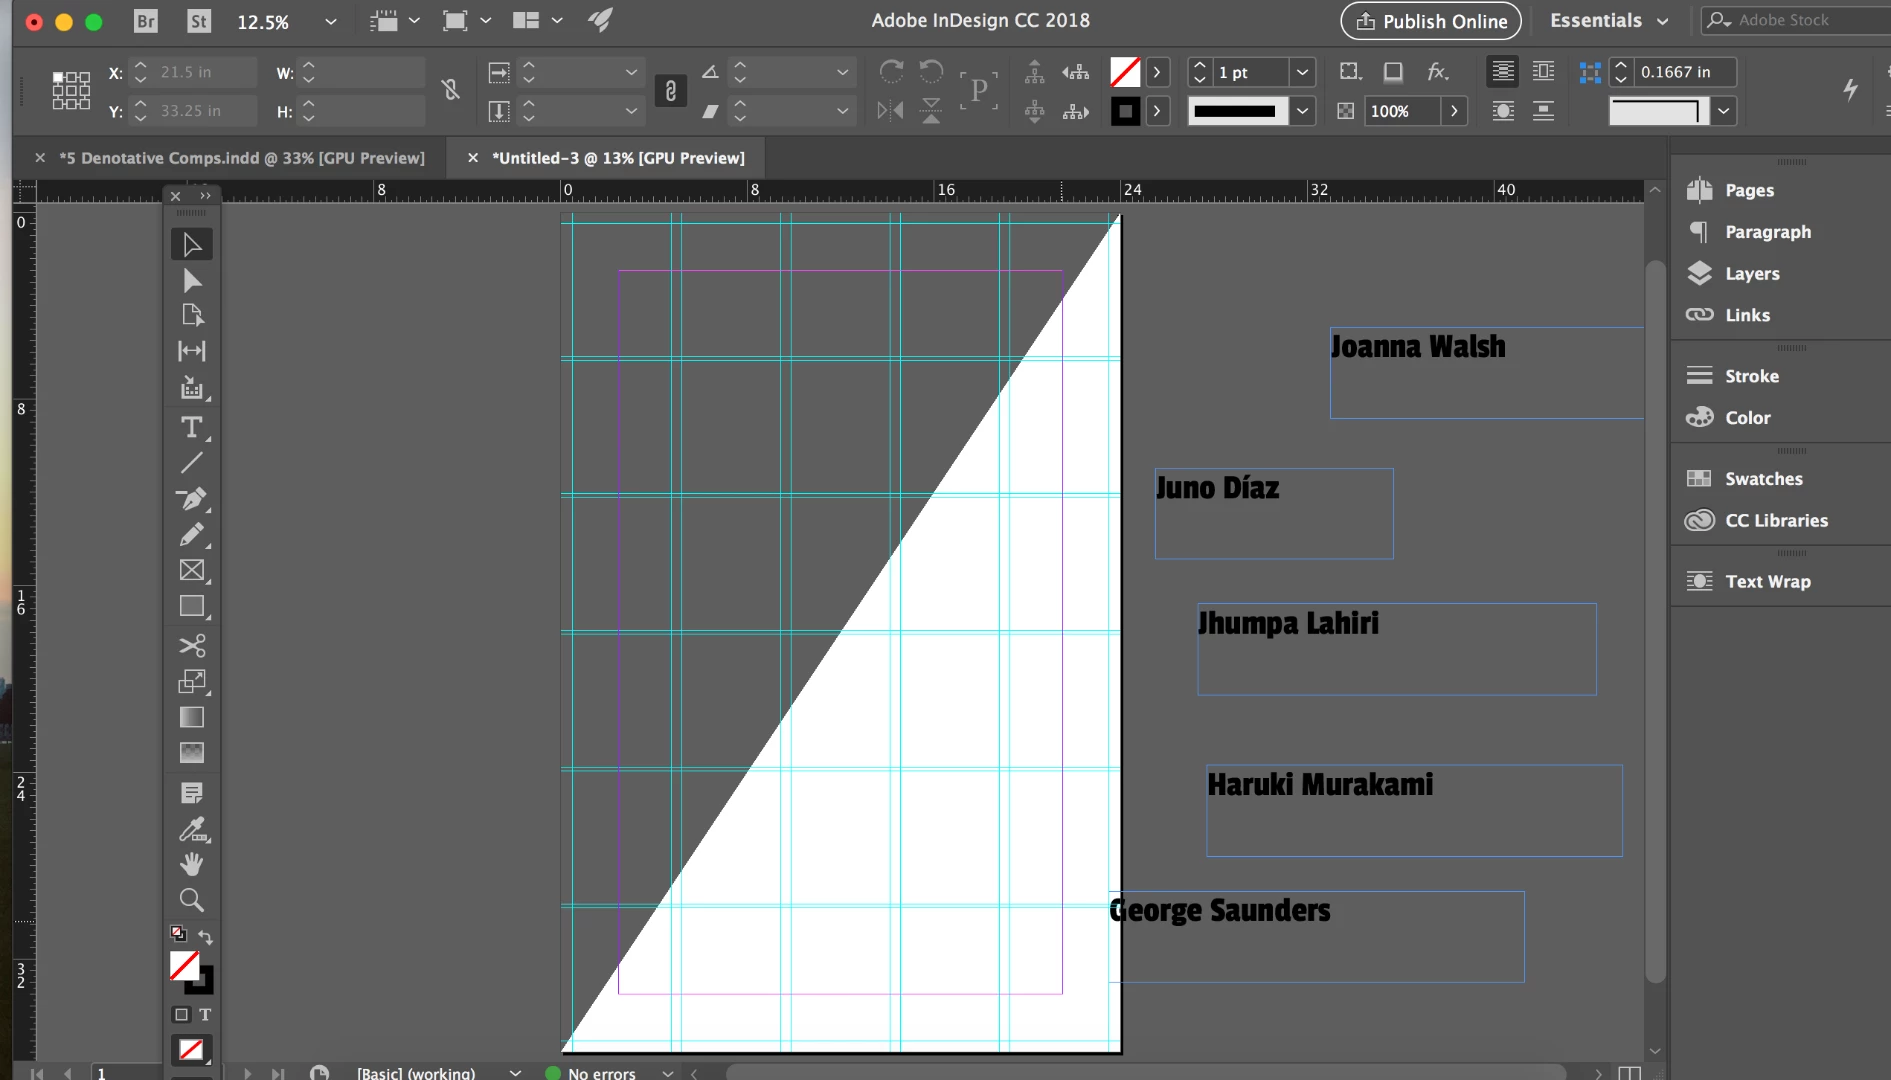Click the fill color swatch in control bar
This screenshot has width=1891, height=1080.
pos(1125,72)
